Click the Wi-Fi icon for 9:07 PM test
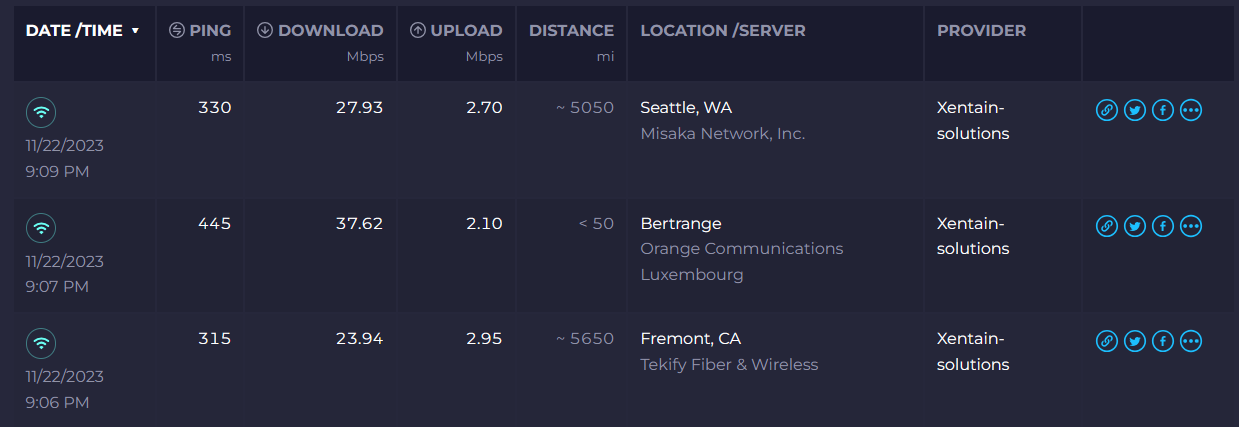Viewport: 1239px width, 427px height. (x=41, y=228)
